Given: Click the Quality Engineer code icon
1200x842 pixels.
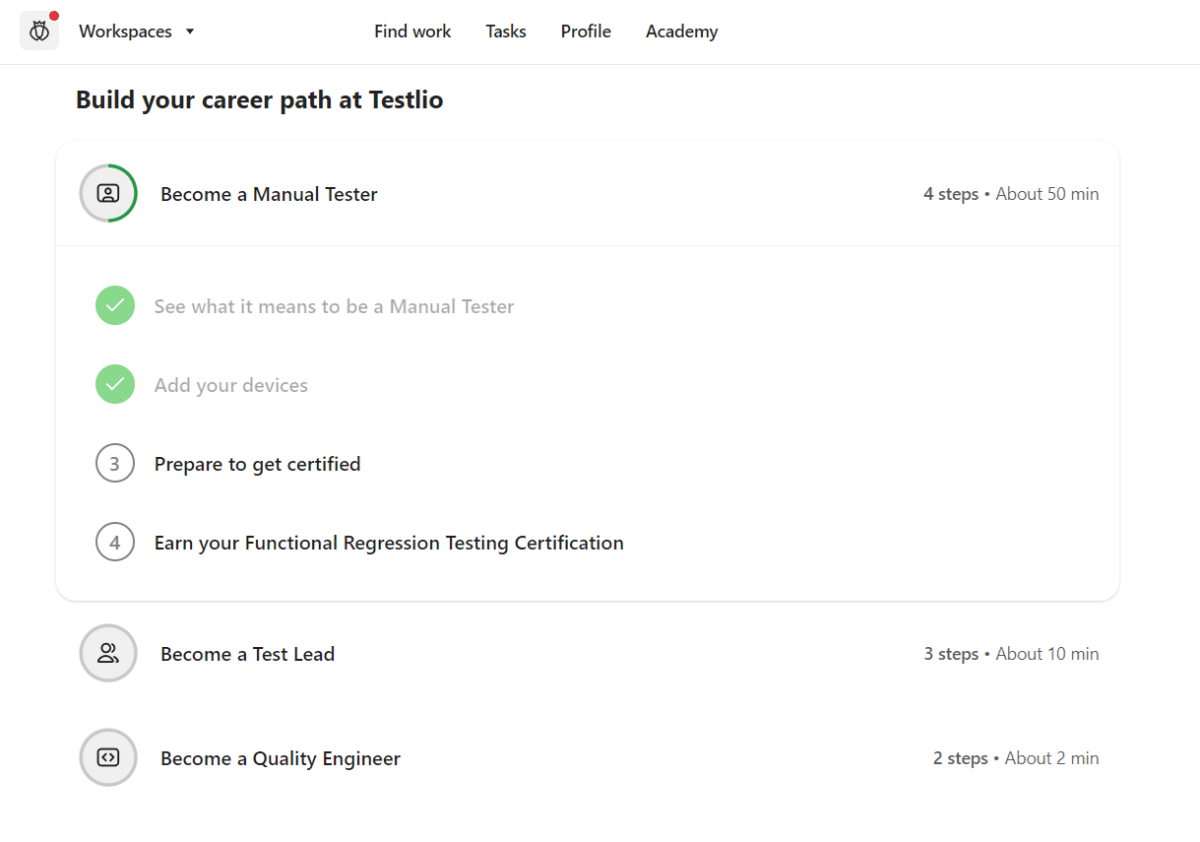Looking at the screenshot, I should coord(108,758).
